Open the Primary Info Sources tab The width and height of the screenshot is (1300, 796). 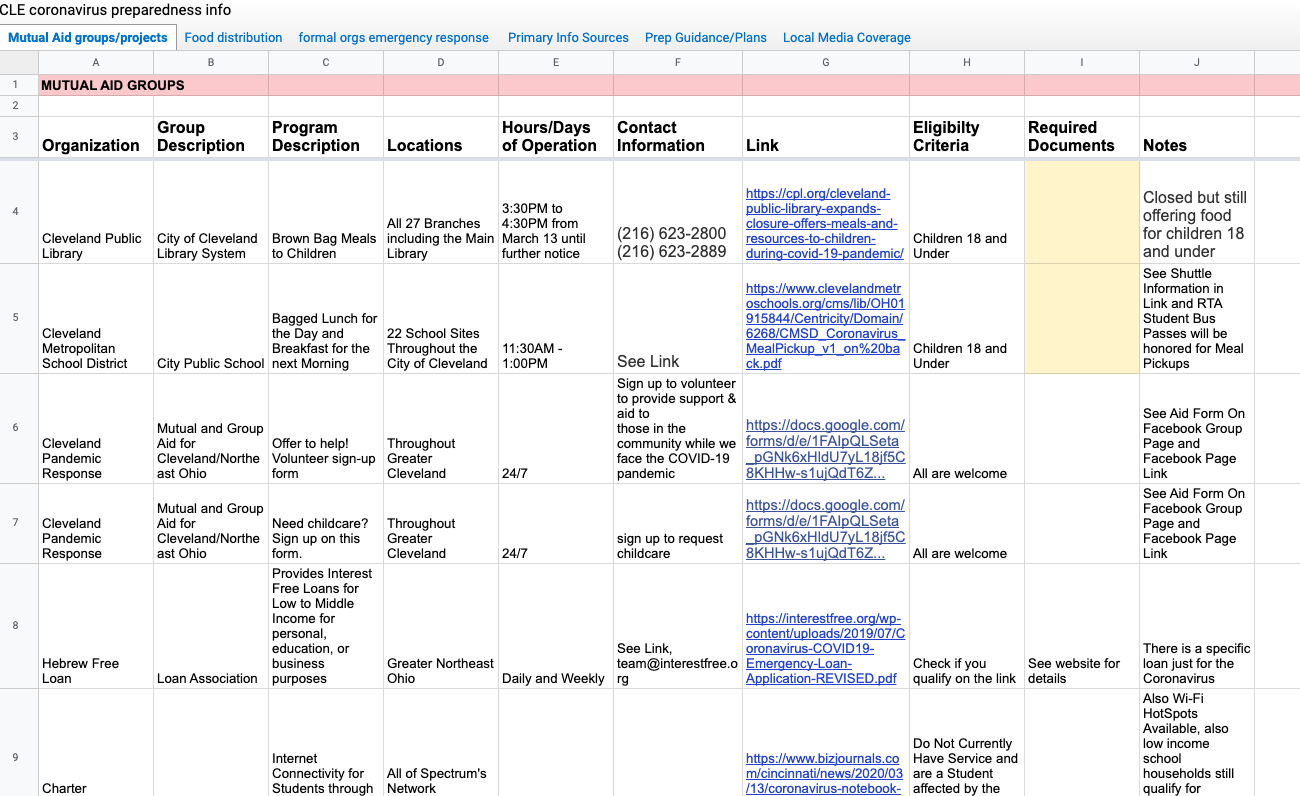click(x=568, y=38)
